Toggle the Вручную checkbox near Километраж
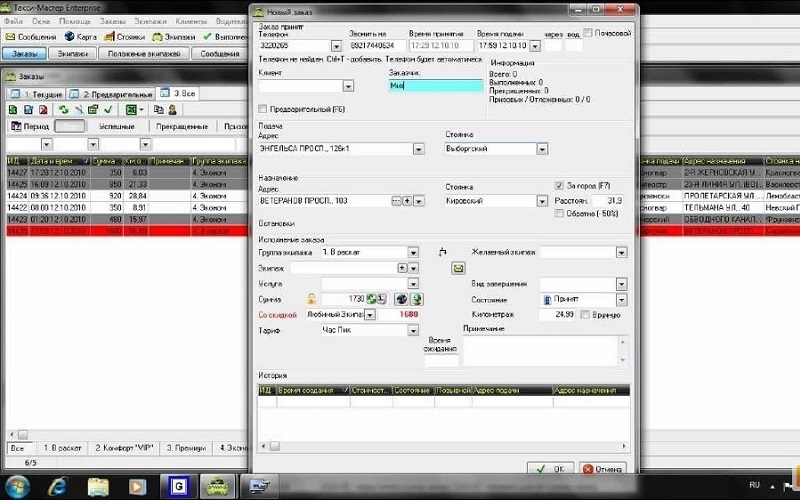800x500 pixels. point(585,314)
